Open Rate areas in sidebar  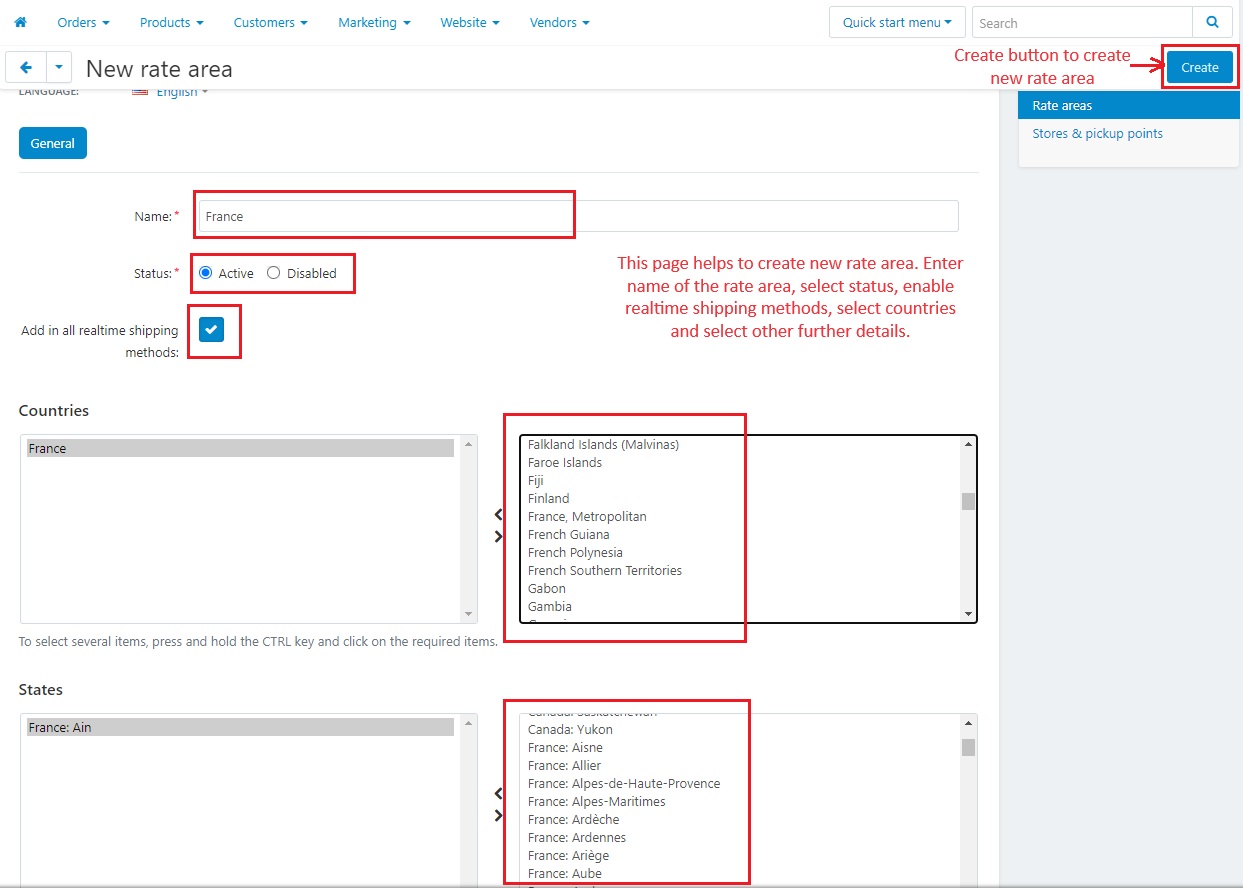coord(1129,105)
